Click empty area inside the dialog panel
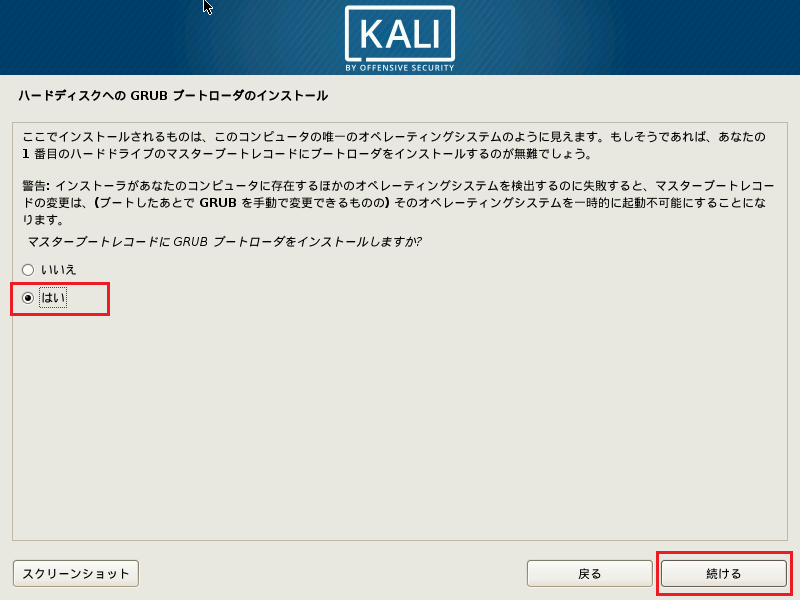Image resolution: width=800 pixels, height=600 pixels. pos(399,418)
